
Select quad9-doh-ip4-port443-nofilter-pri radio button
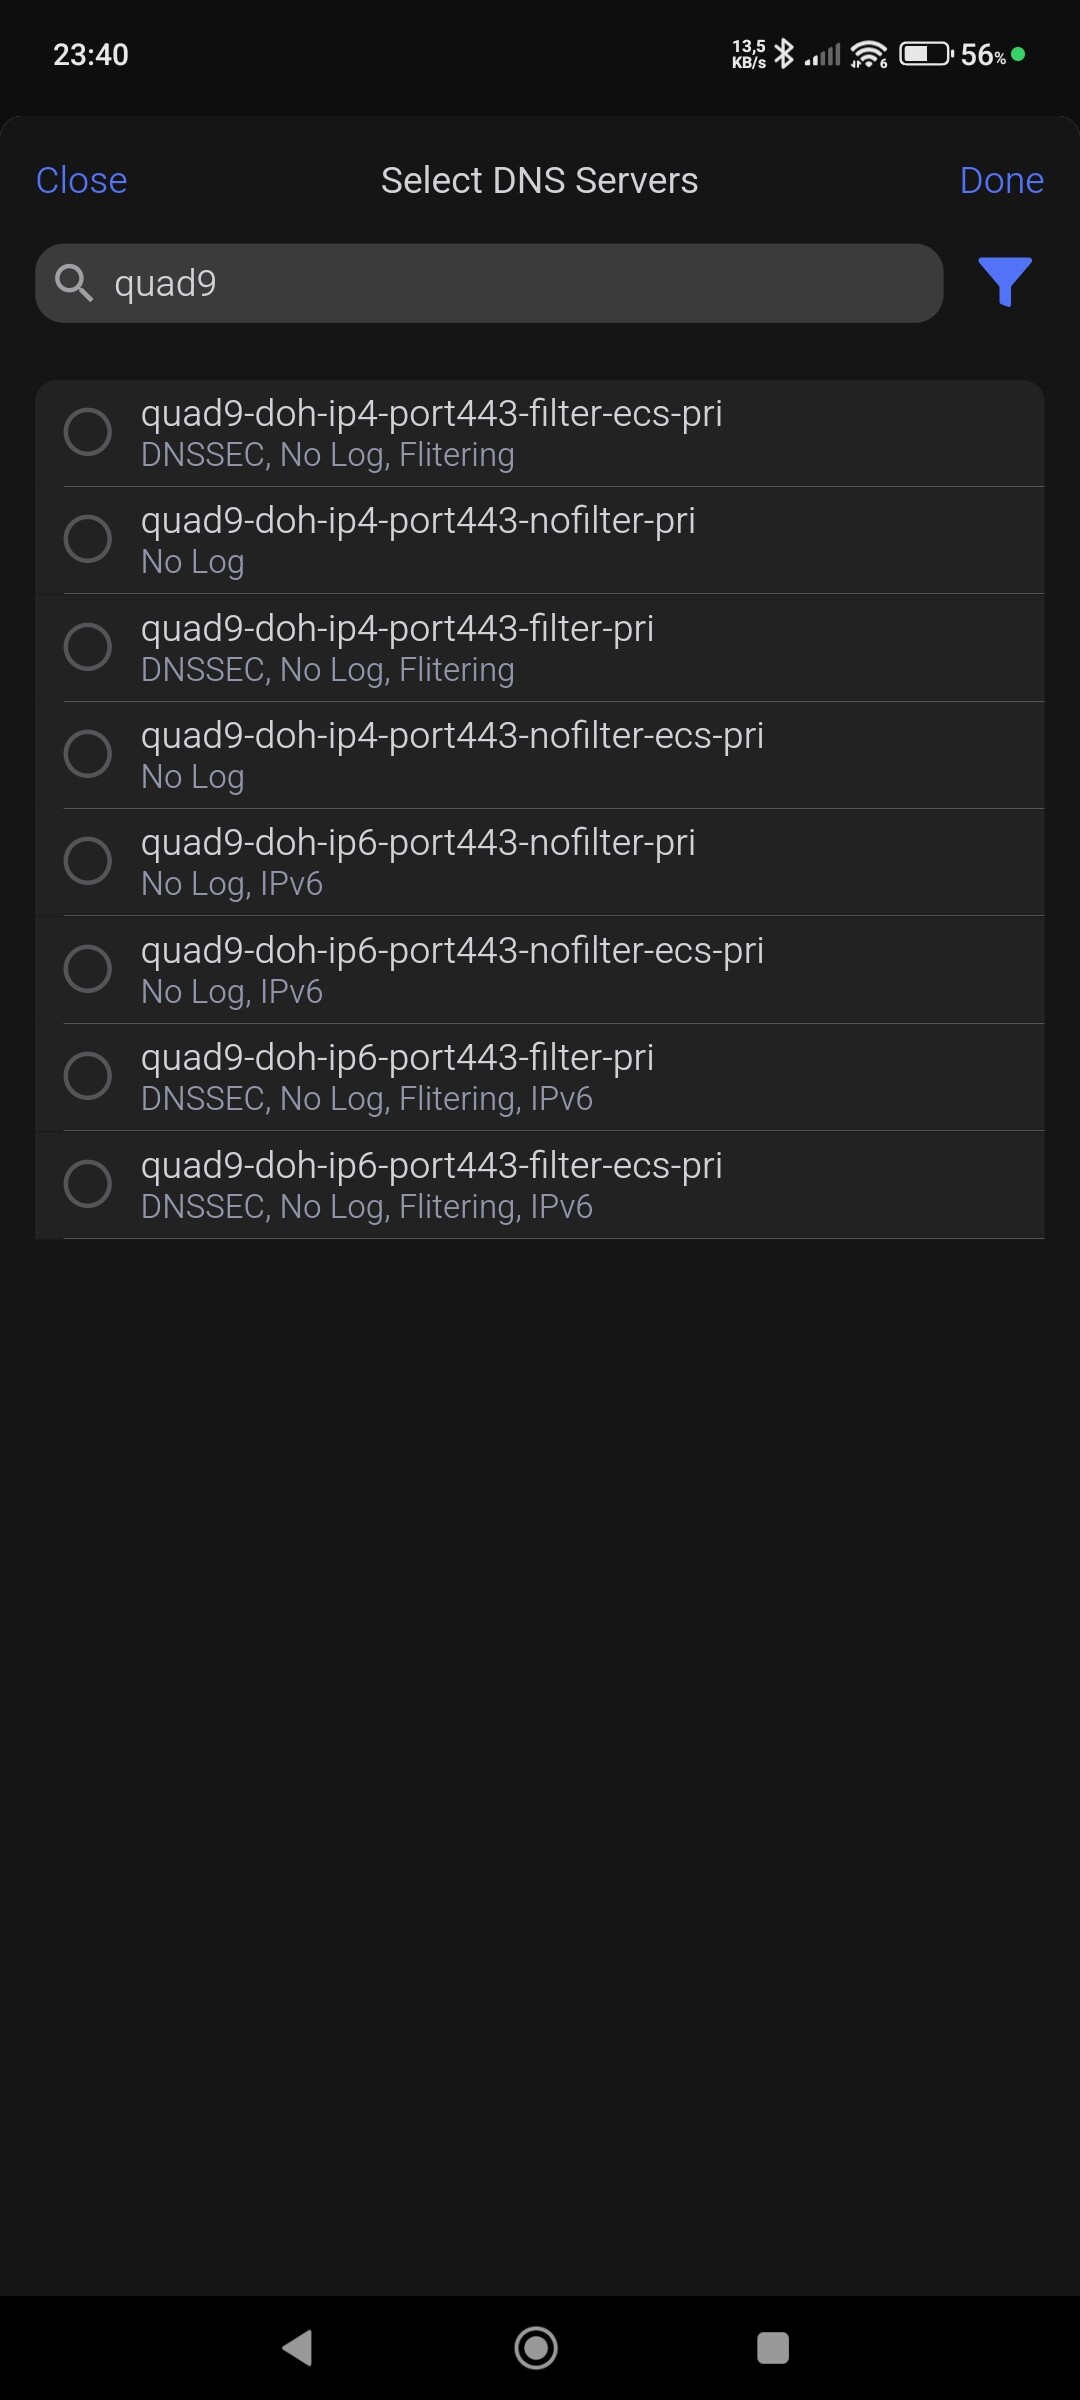coord(88,539)
